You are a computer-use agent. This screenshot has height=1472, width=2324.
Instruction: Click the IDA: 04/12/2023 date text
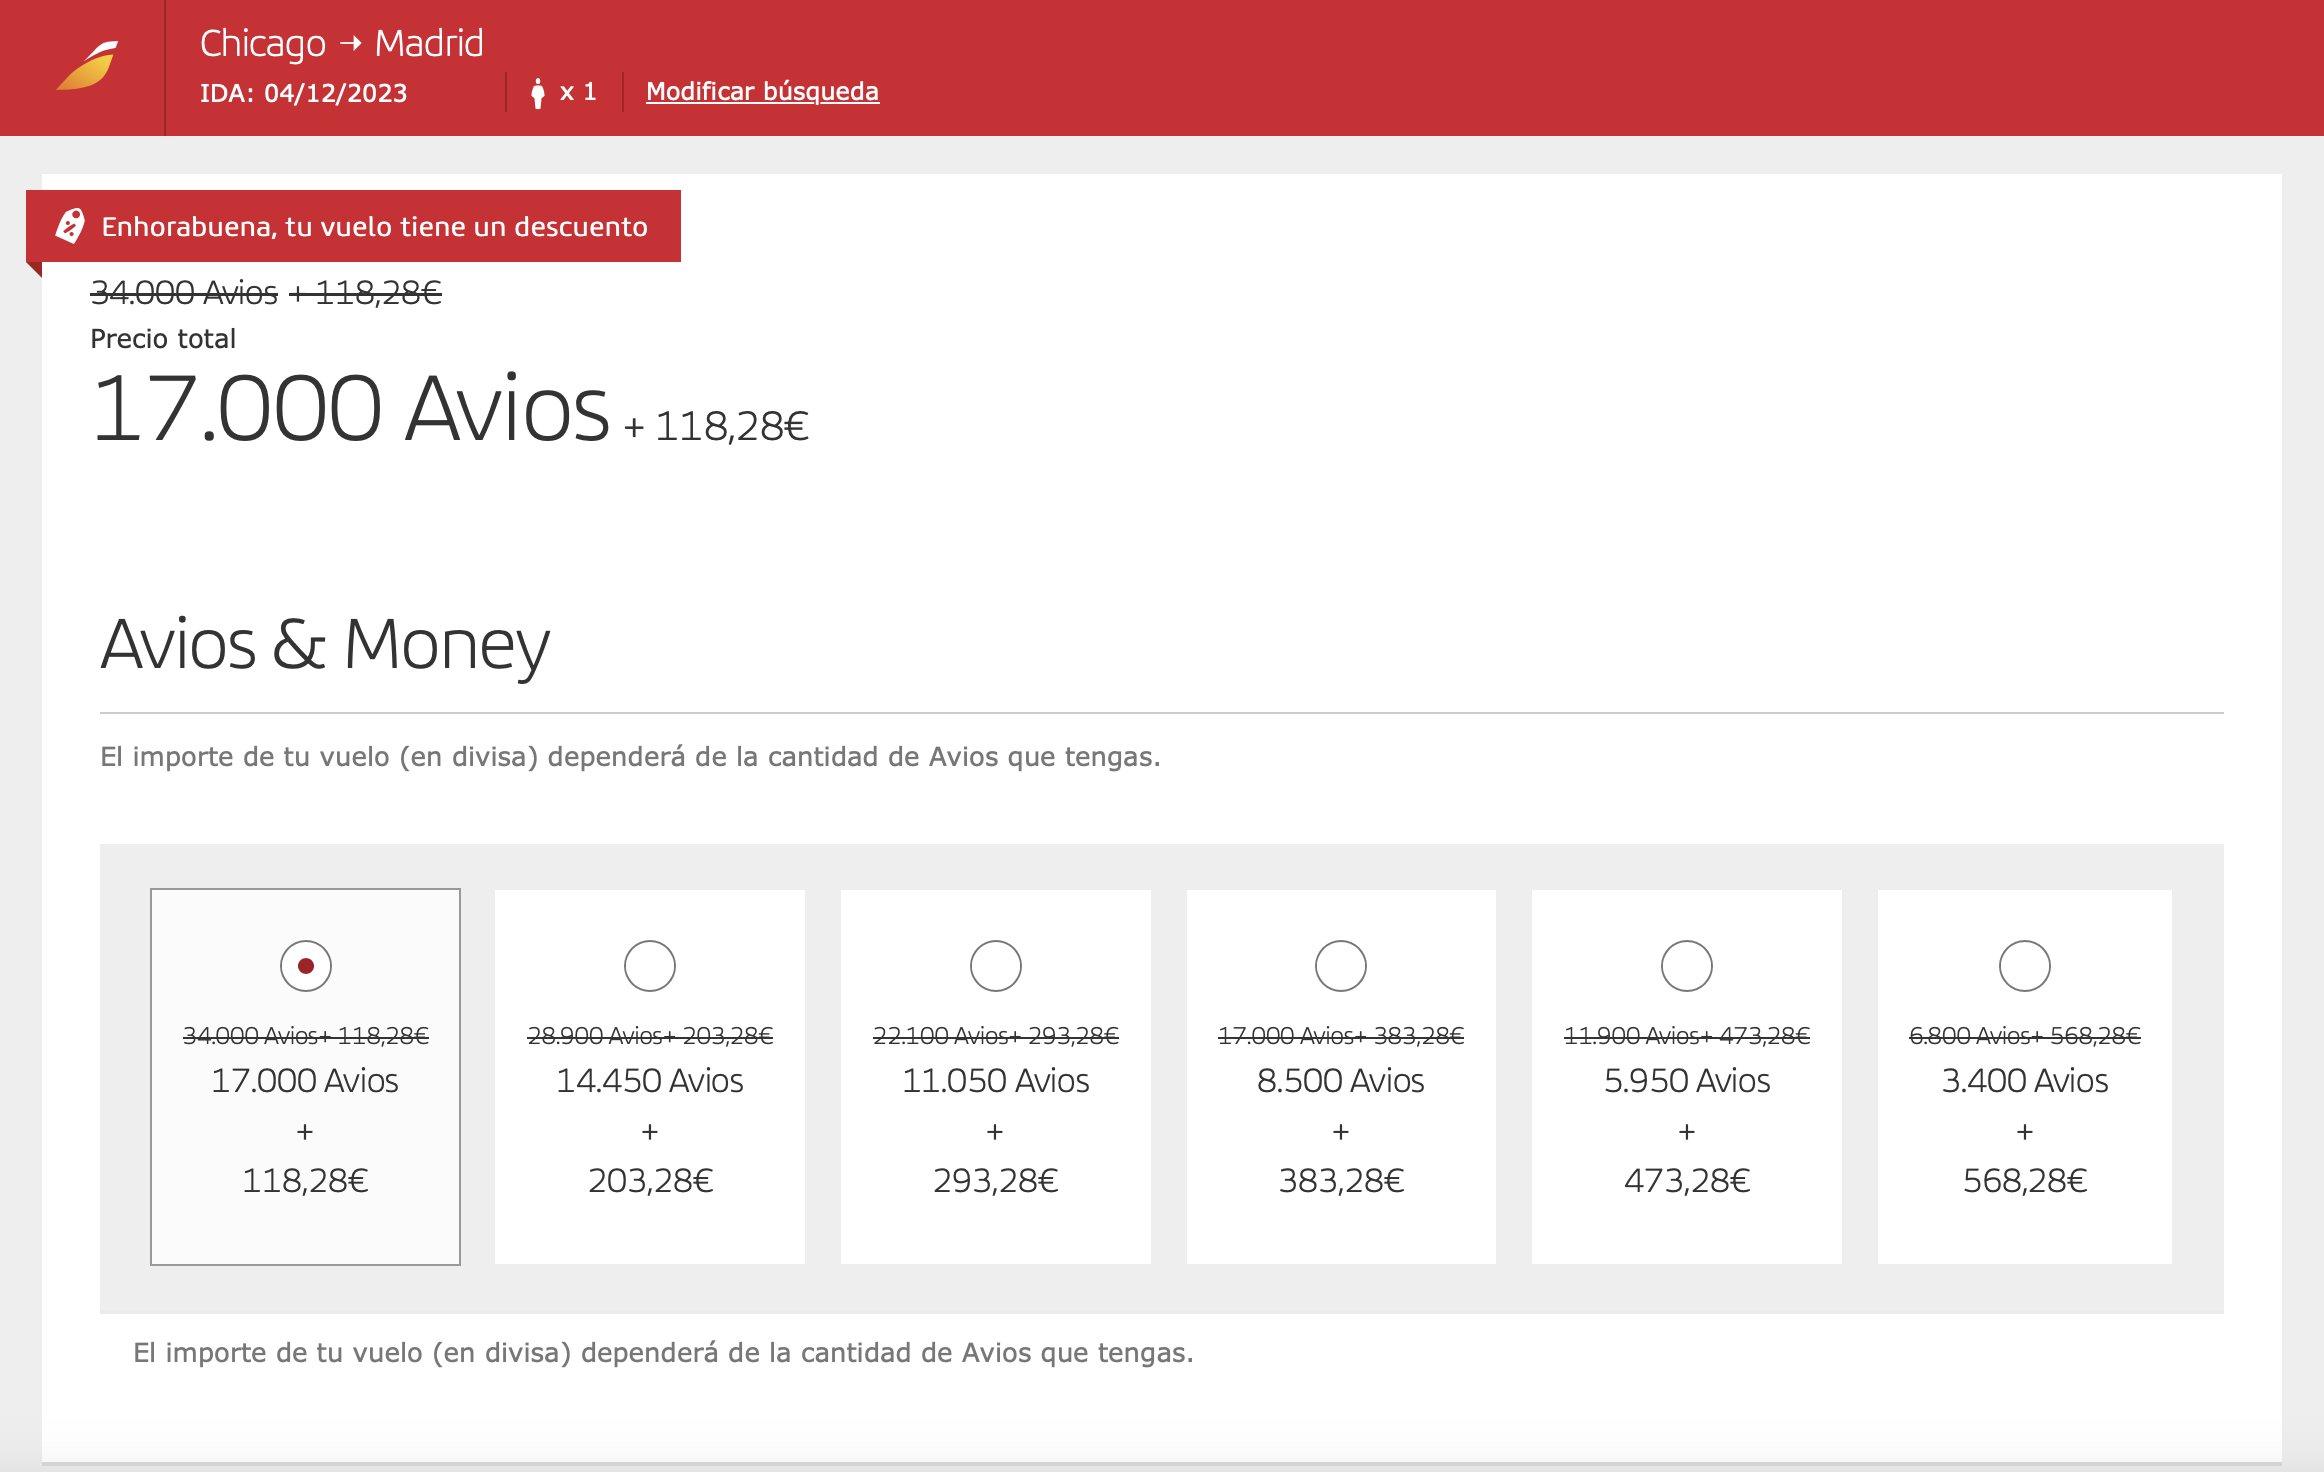(304, 93)
